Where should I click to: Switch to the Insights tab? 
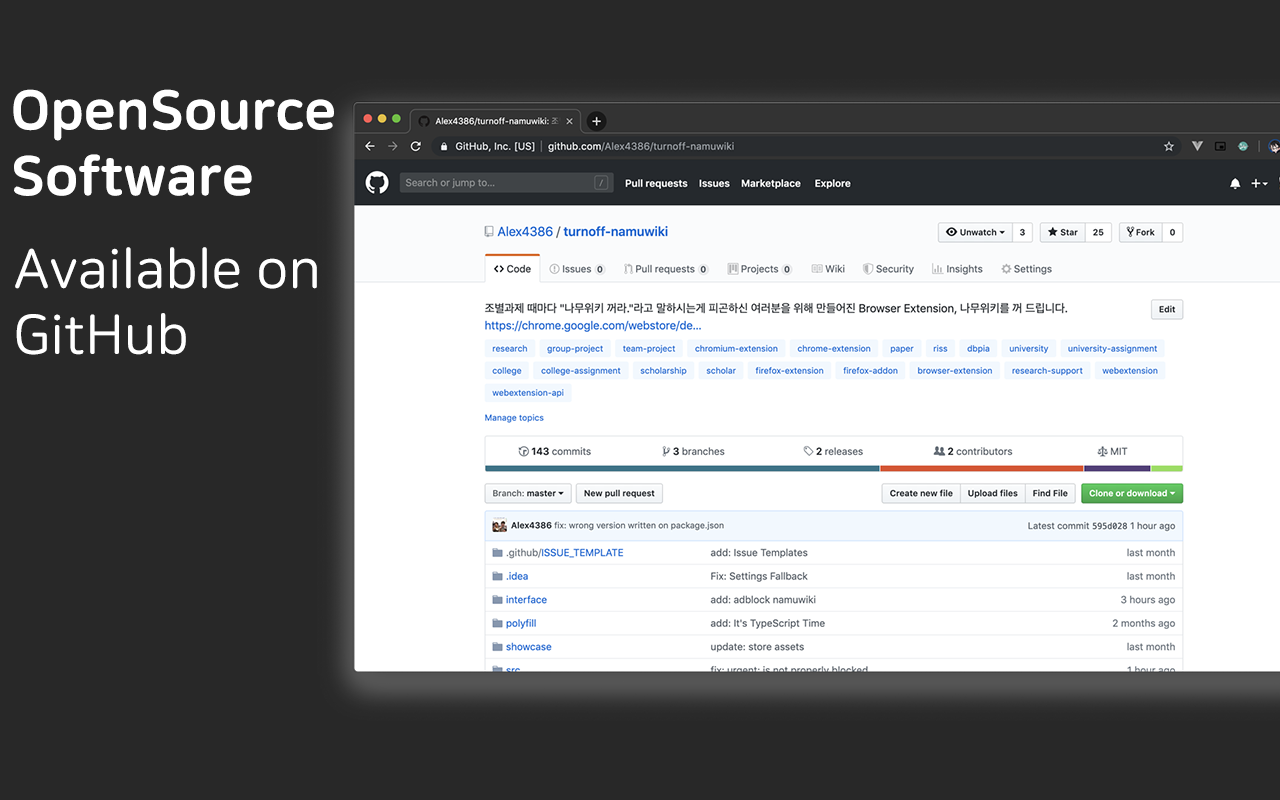pyautogui.click(x=957, y=269)
